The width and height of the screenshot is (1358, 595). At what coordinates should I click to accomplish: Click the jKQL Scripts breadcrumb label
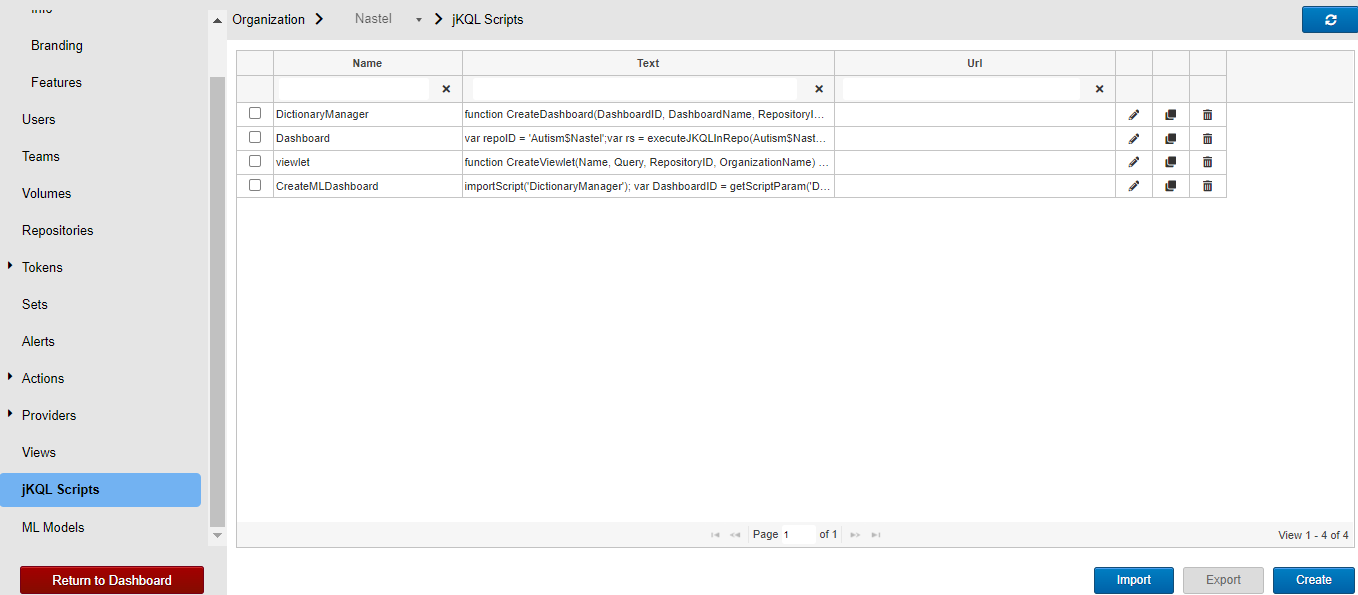(487, 19)
